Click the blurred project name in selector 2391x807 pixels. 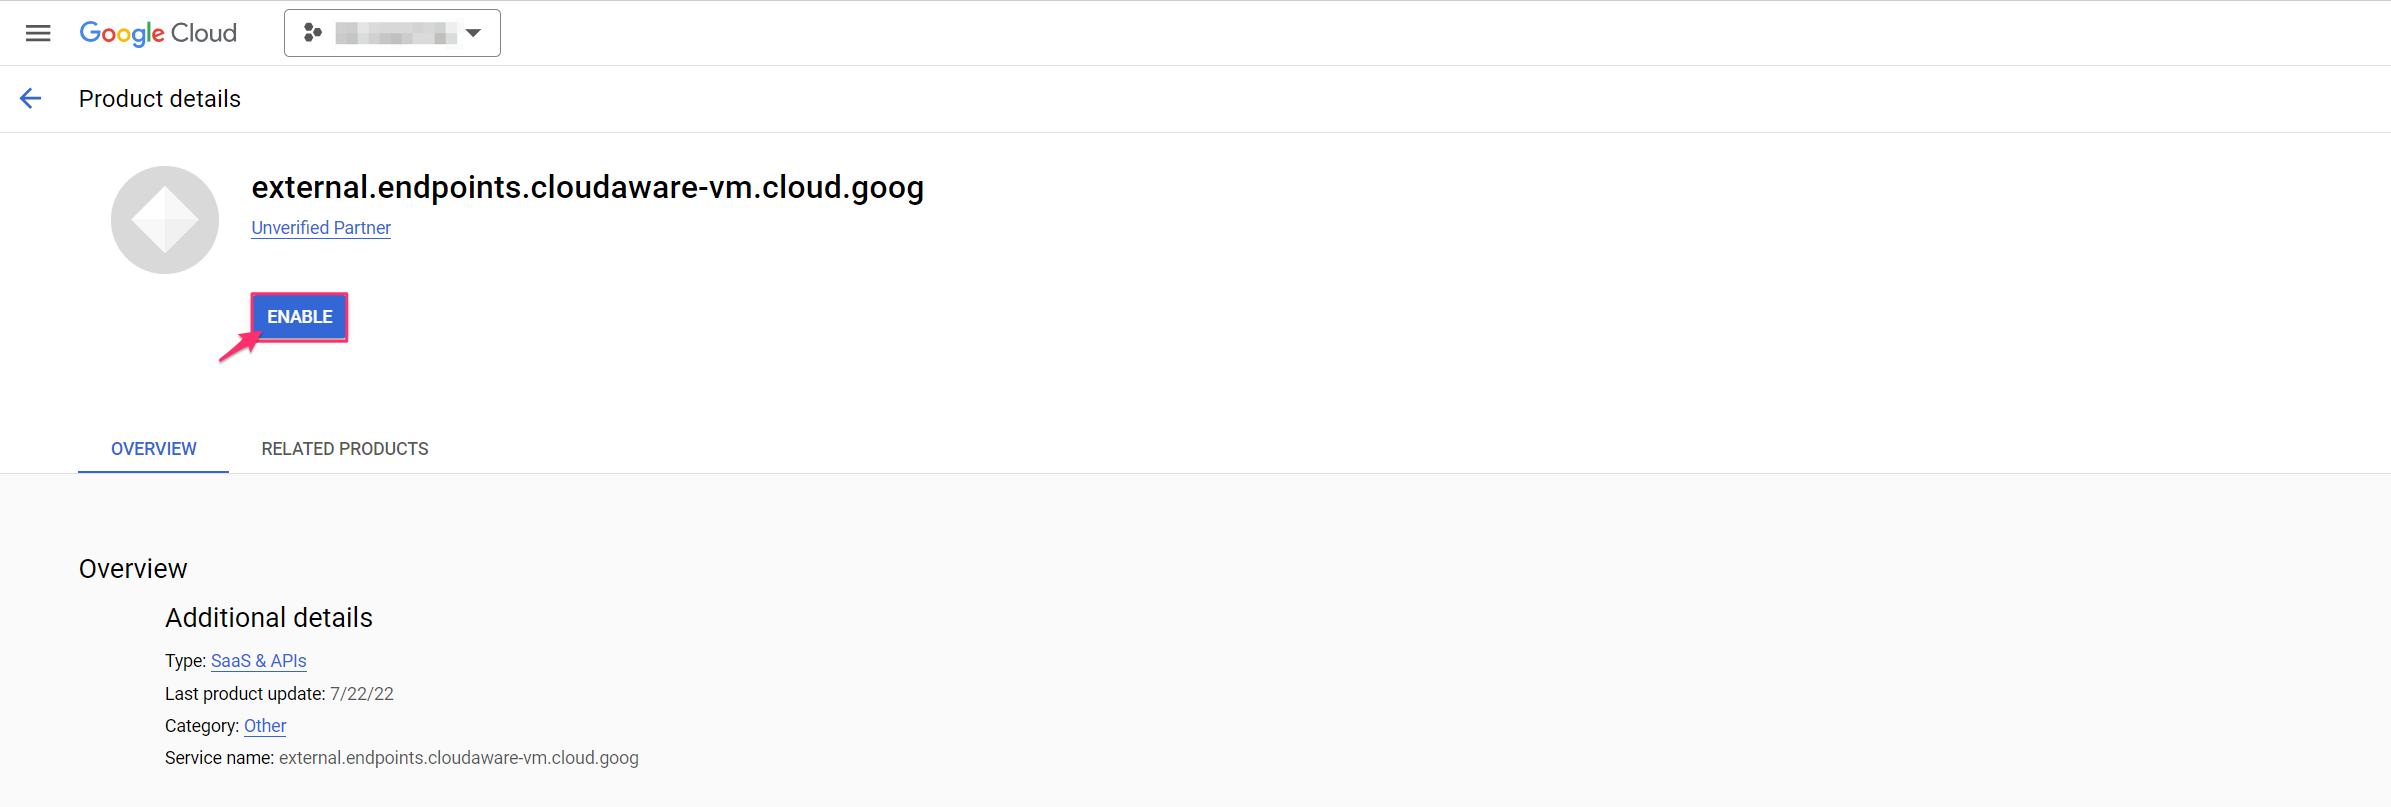pos(395,32)
